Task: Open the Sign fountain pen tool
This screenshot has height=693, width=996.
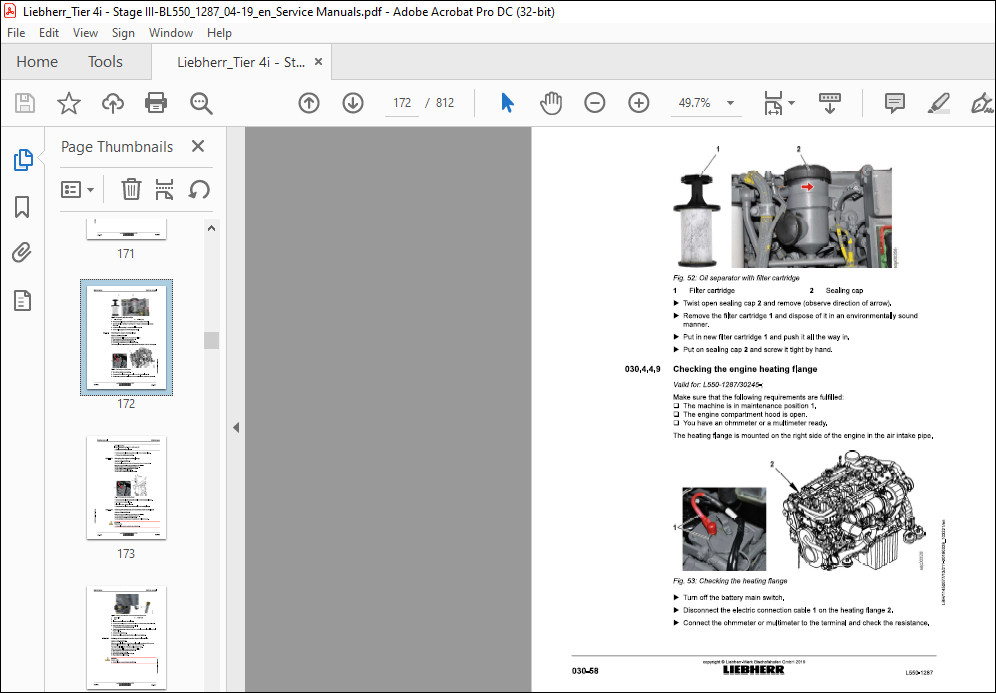Action: [982, 103]
